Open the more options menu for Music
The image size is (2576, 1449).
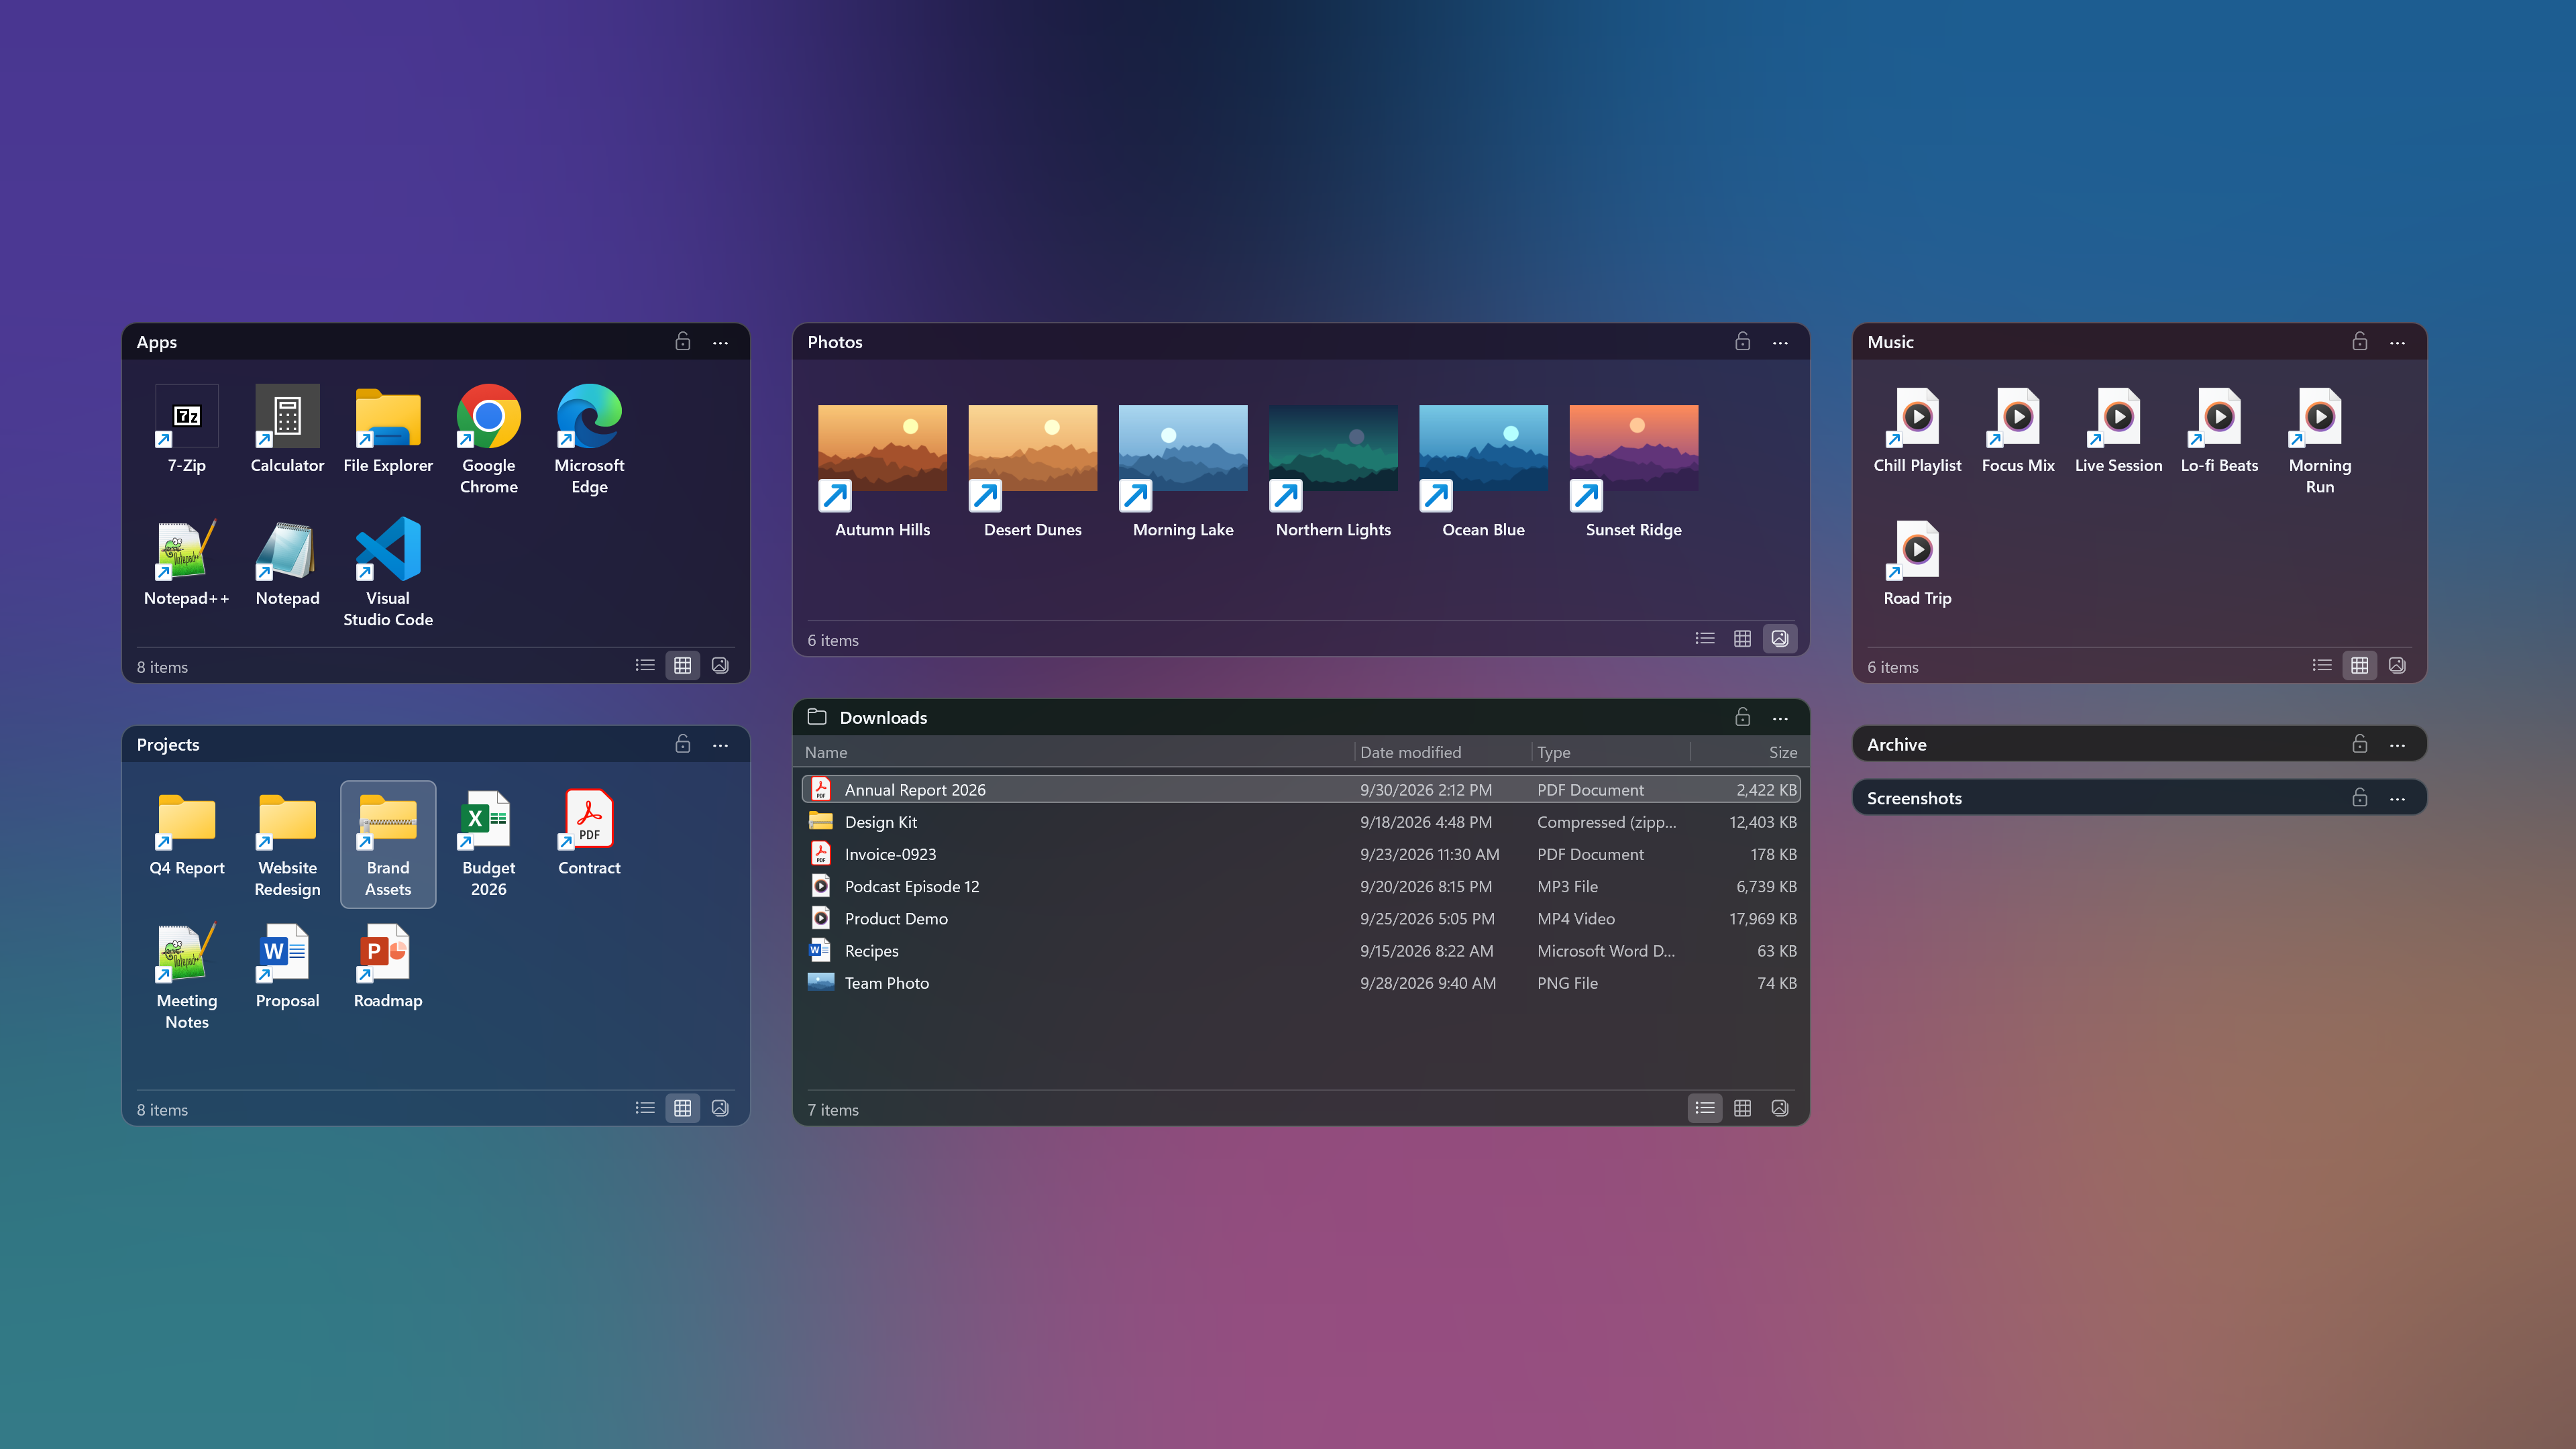[x=2397, y=342]
